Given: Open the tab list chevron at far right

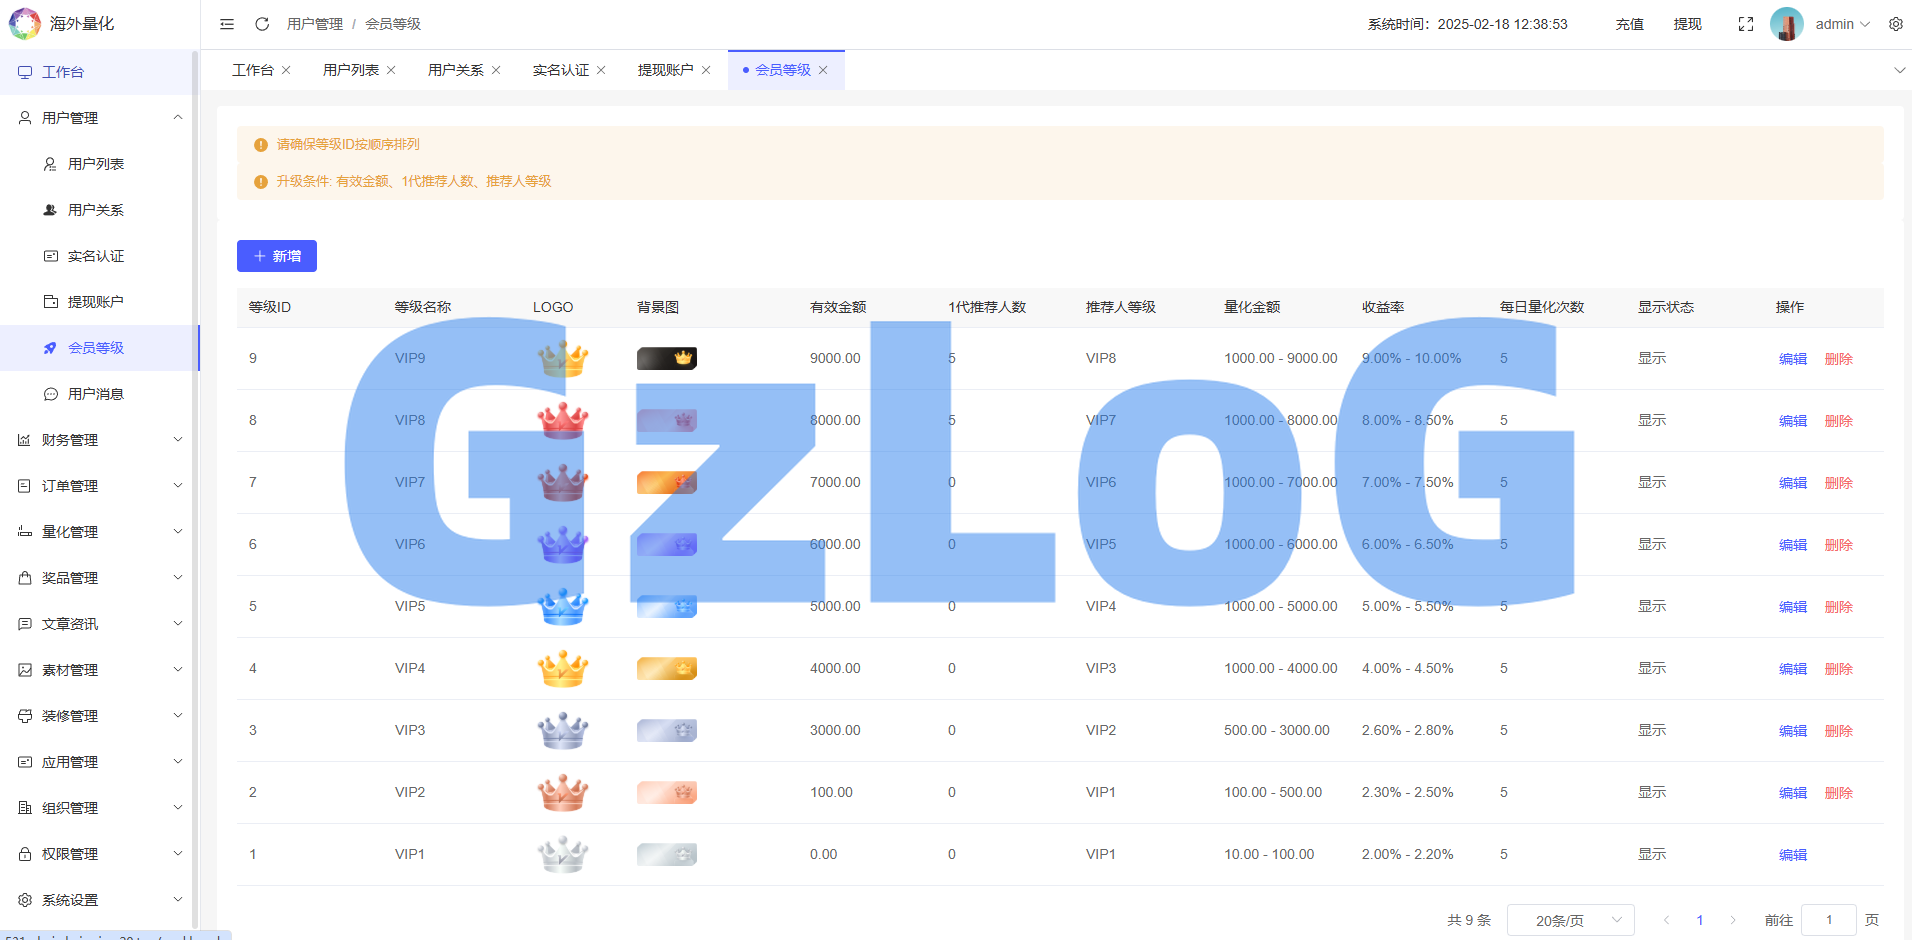Looking at the screenshot, I should tap(1899, 70).
